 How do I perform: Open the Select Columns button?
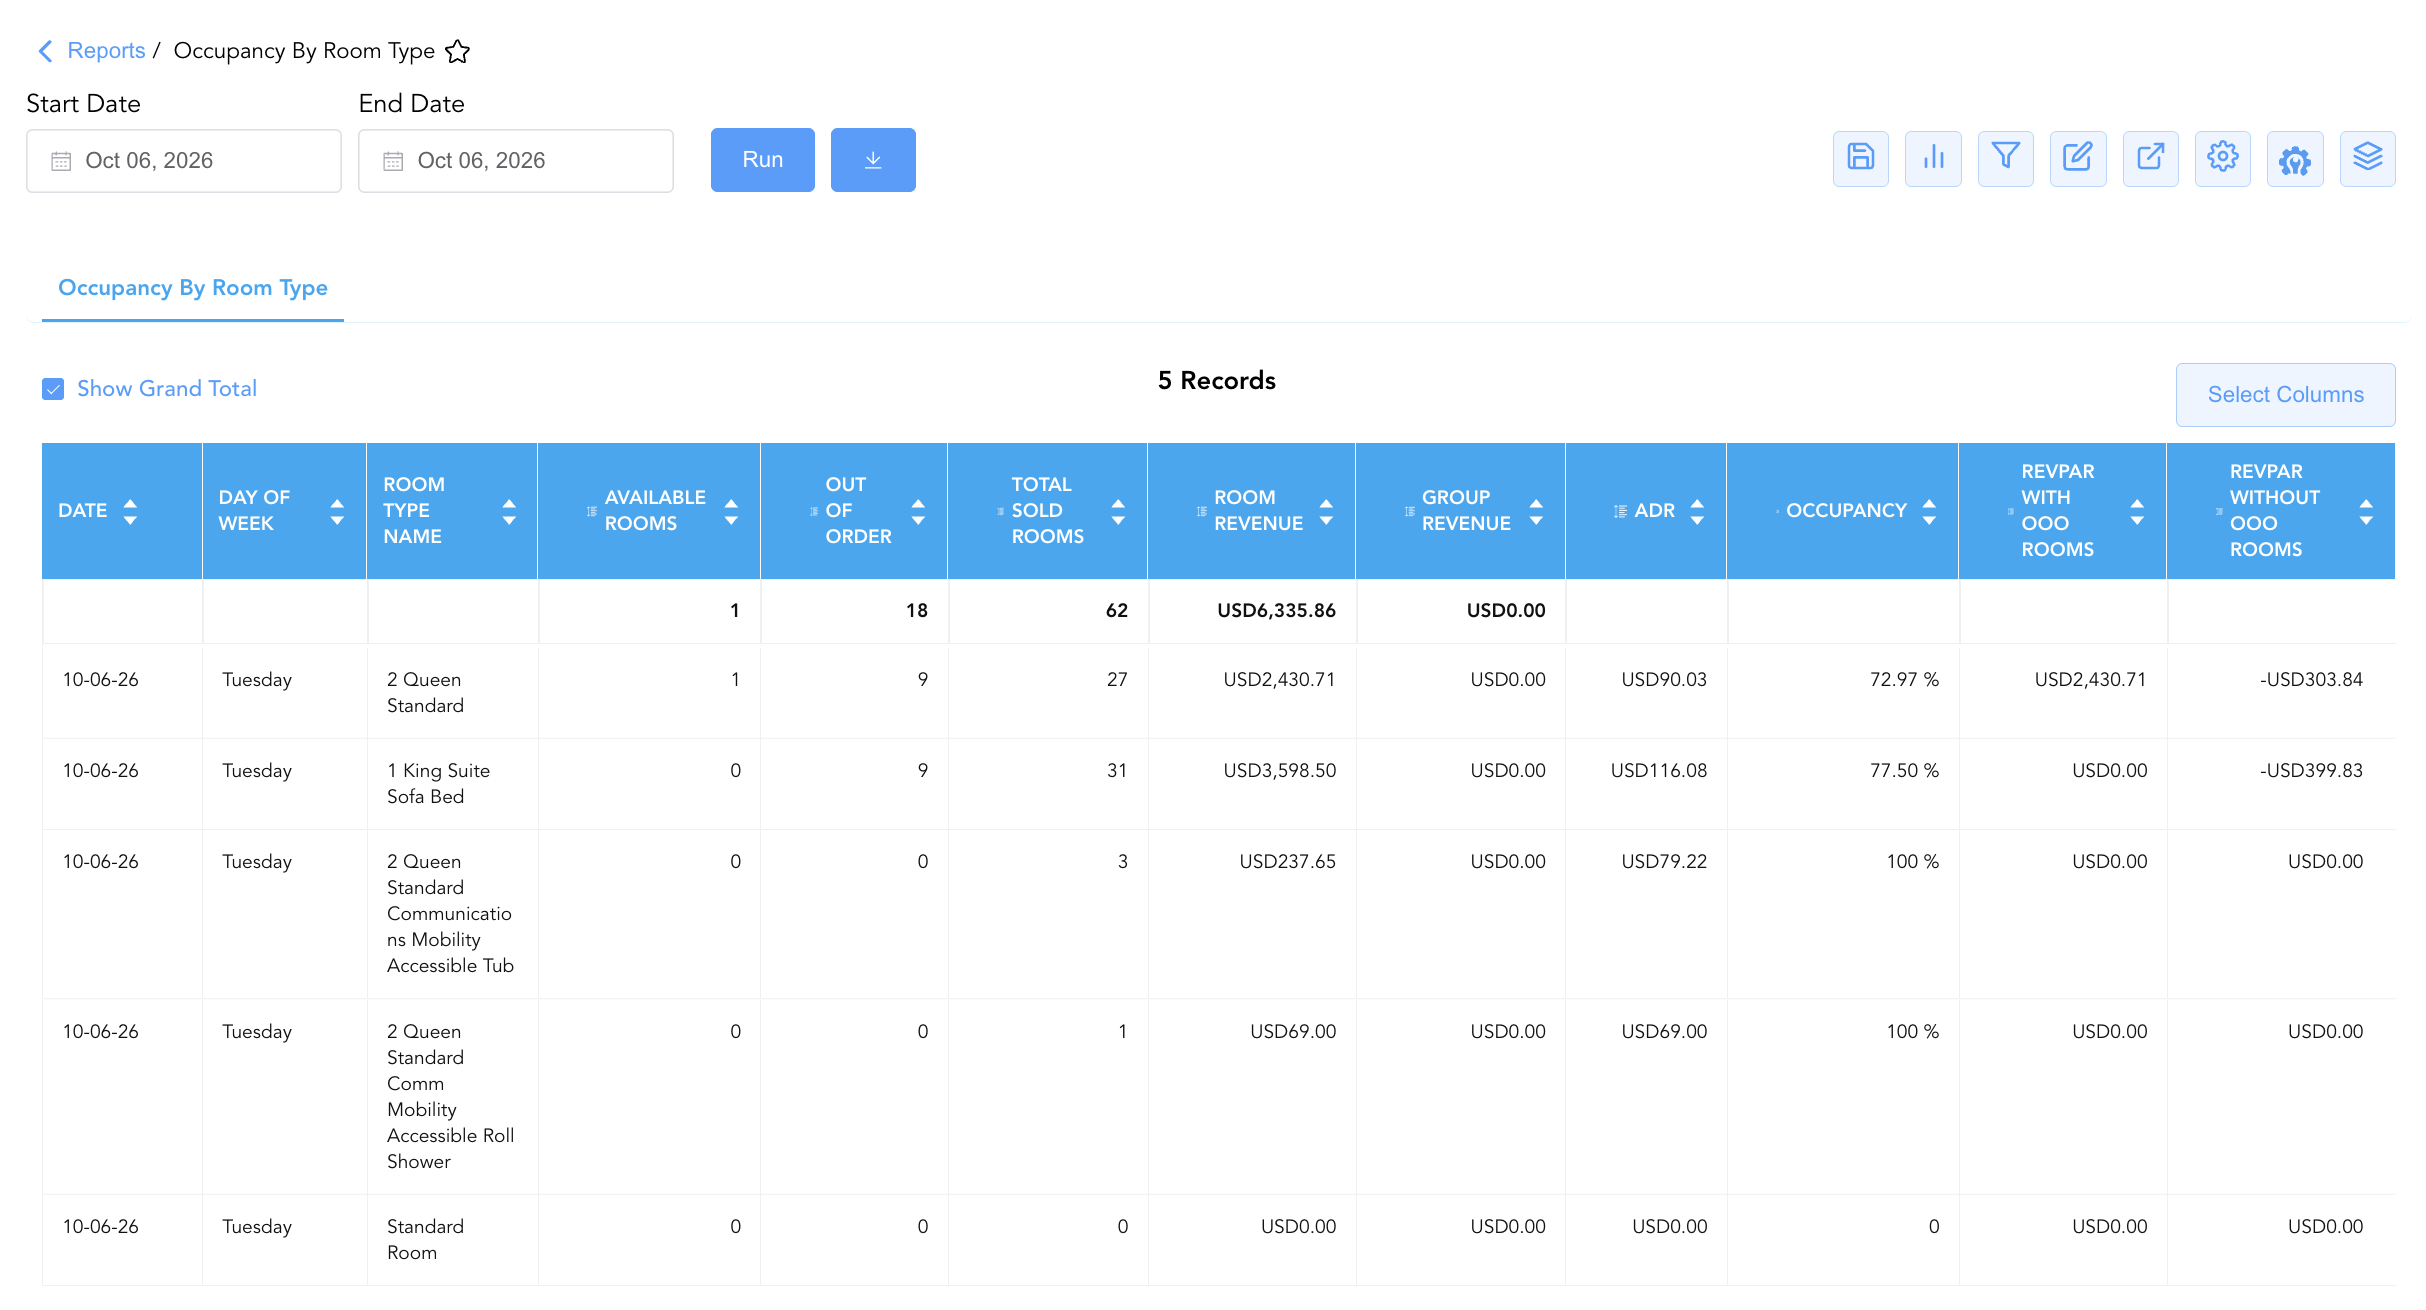(x=2285, y=395)
